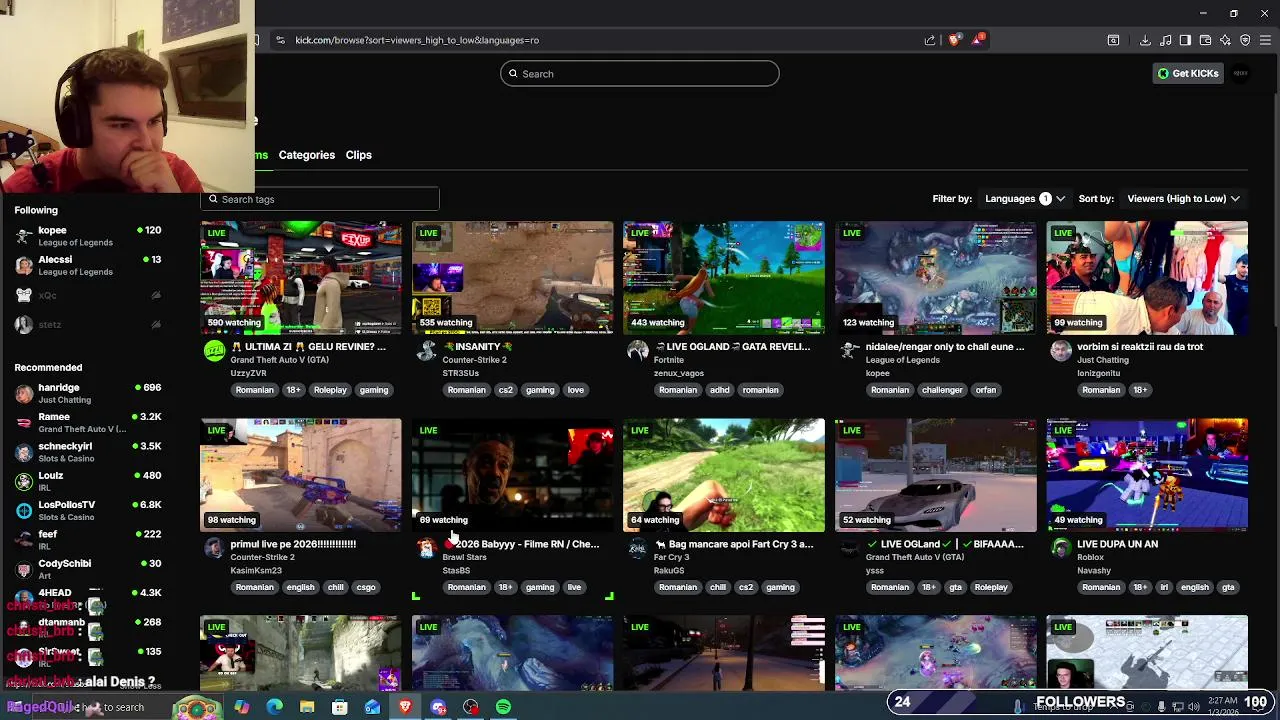The image size is (1280, 720).
Task: Click the tab search icon in toolbar
Action: pos(1113,40)
